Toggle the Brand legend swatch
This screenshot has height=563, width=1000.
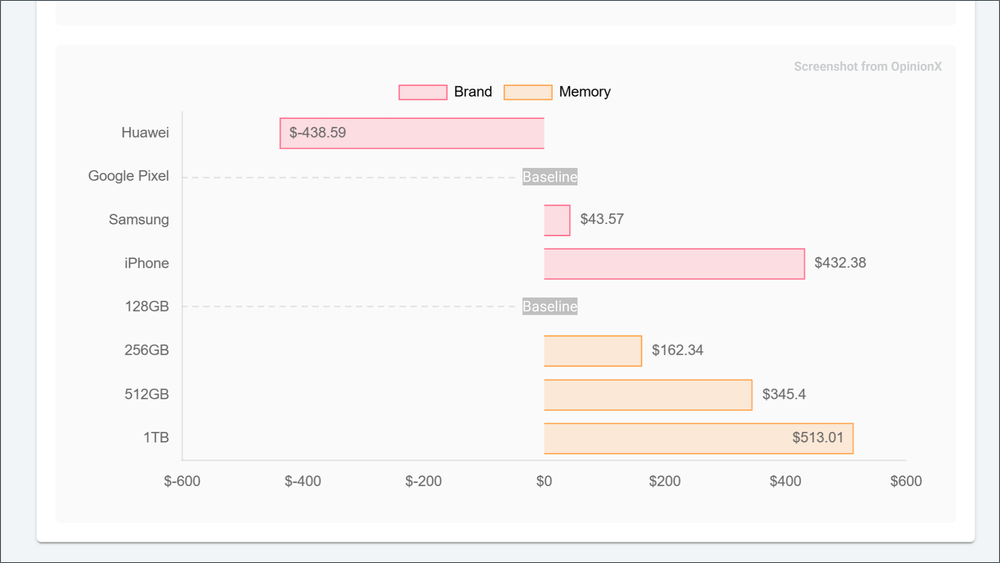click(423, 92)
